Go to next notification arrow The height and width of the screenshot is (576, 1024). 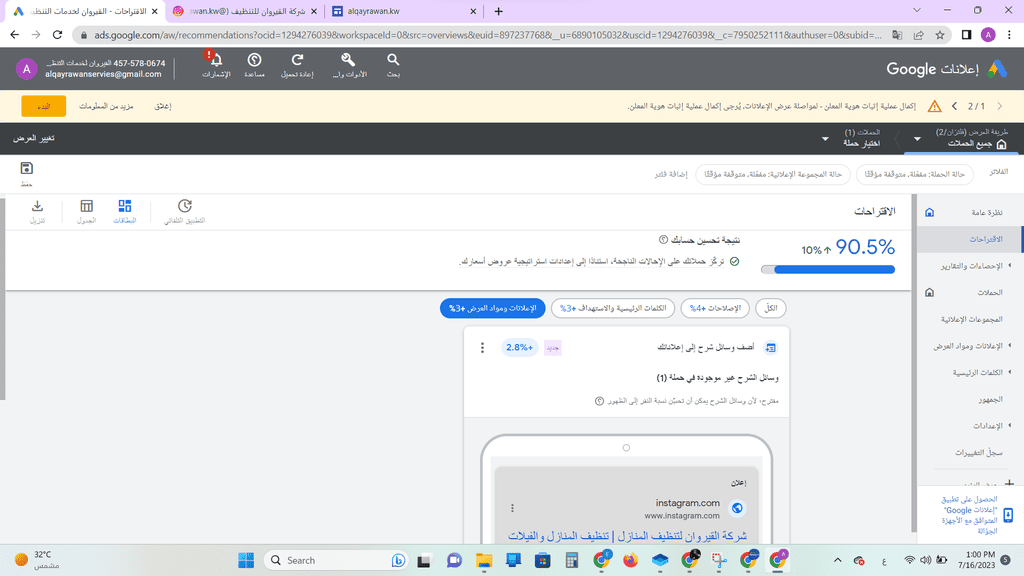pyautogui.click(x=999, y=106)
